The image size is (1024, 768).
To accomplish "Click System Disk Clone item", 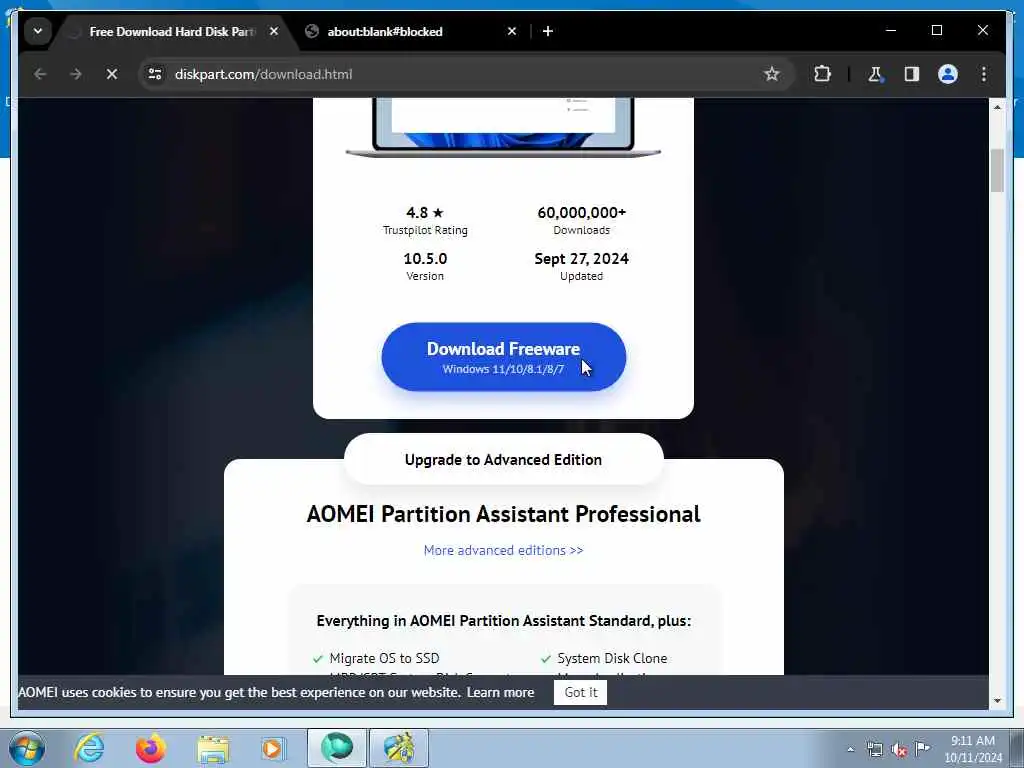I will point(612,658).
